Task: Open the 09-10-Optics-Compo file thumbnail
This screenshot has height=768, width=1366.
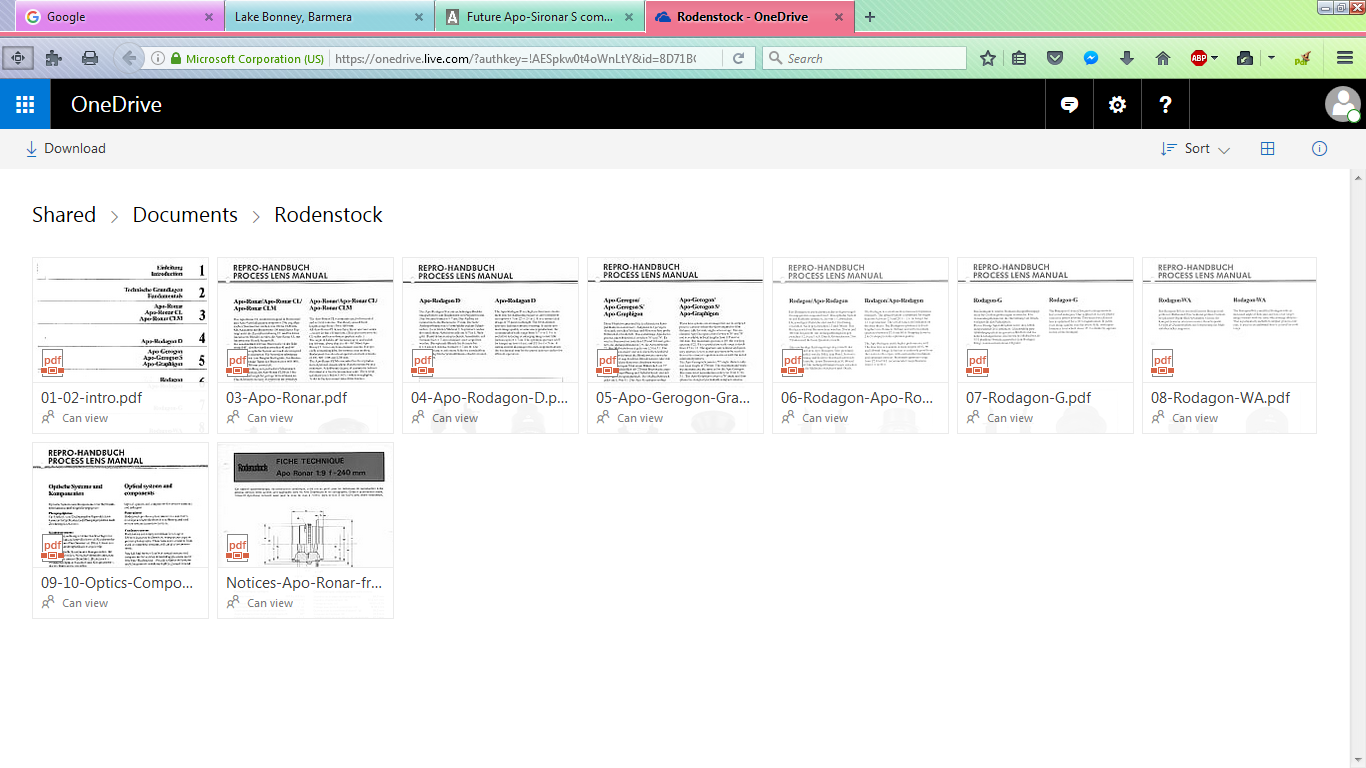Action: (120, 505)
